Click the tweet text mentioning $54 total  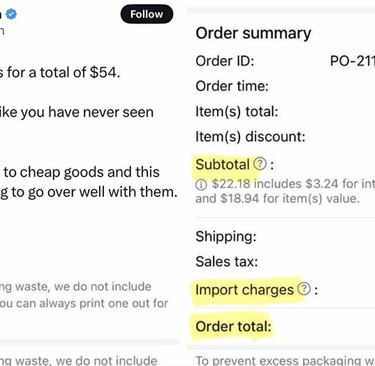tap(60, 72)
